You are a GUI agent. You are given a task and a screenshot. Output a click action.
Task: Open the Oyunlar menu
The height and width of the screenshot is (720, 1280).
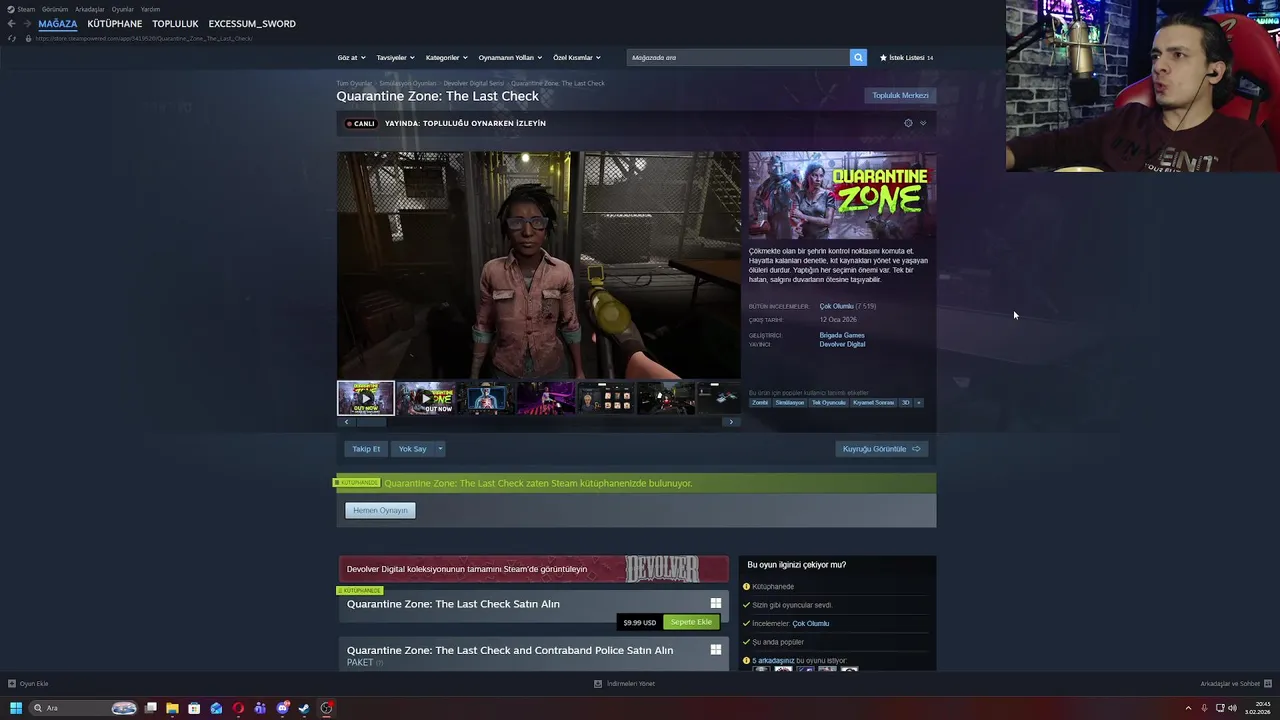(x=123, y=9)
